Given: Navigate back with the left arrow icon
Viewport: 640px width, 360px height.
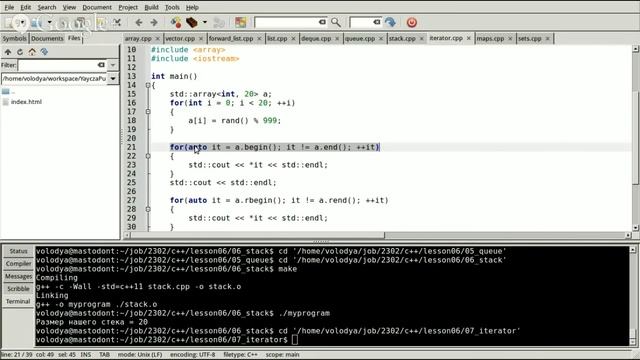Looking at the screenshot, I should click(138, 22).
